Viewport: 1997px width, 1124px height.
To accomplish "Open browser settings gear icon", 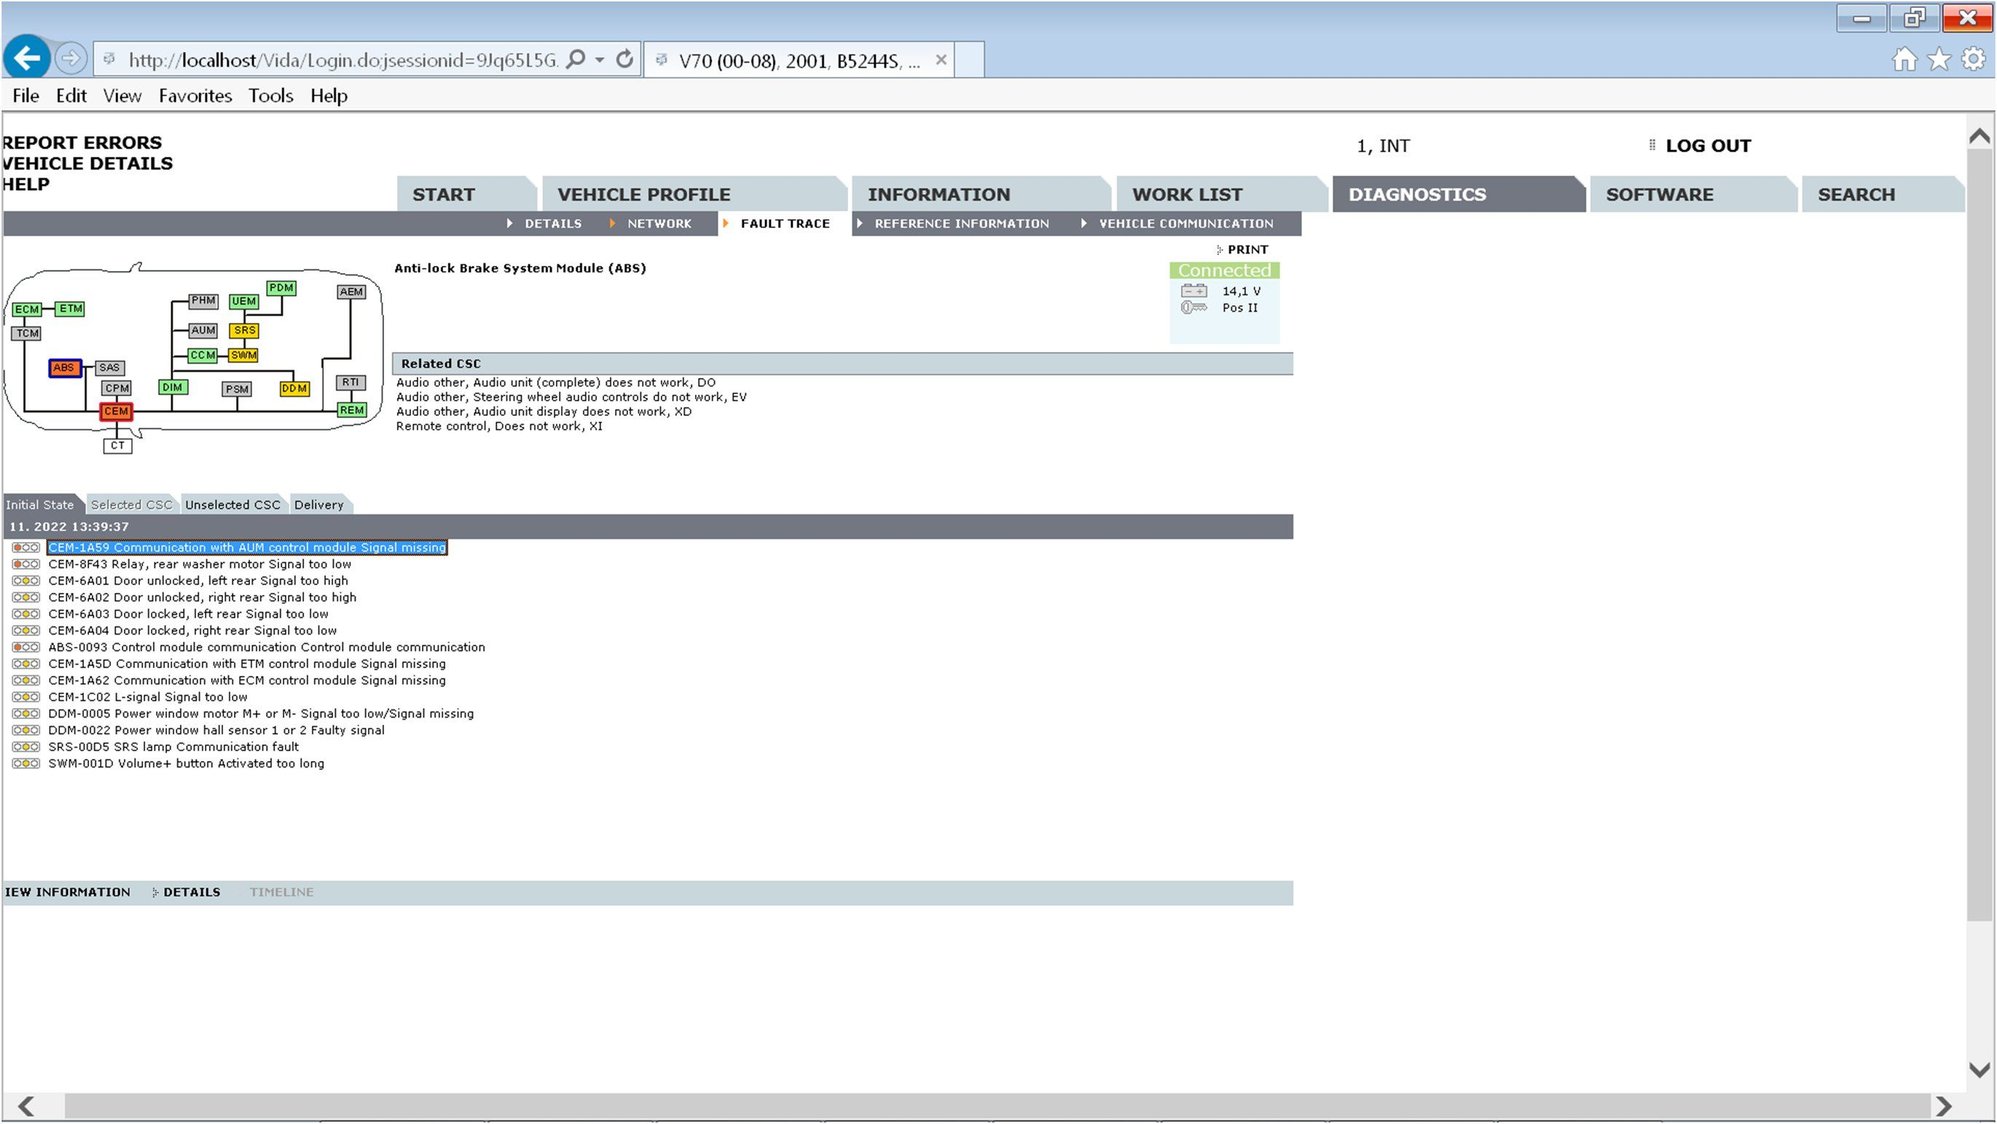I will point(1973,59).
